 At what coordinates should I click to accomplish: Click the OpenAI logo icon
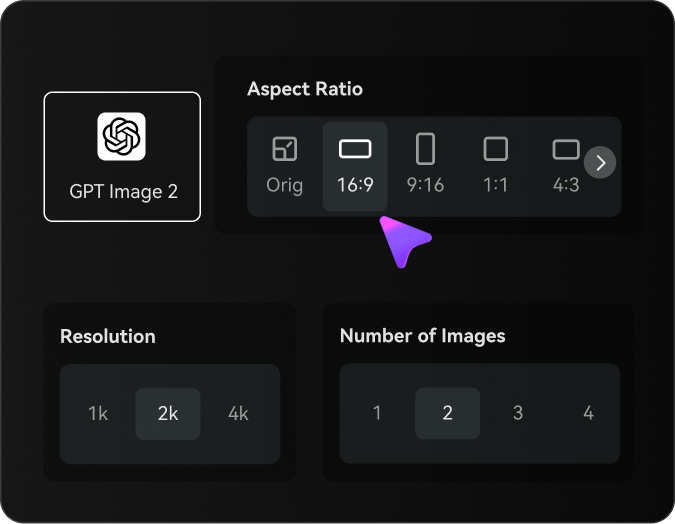tap(121, 136)
